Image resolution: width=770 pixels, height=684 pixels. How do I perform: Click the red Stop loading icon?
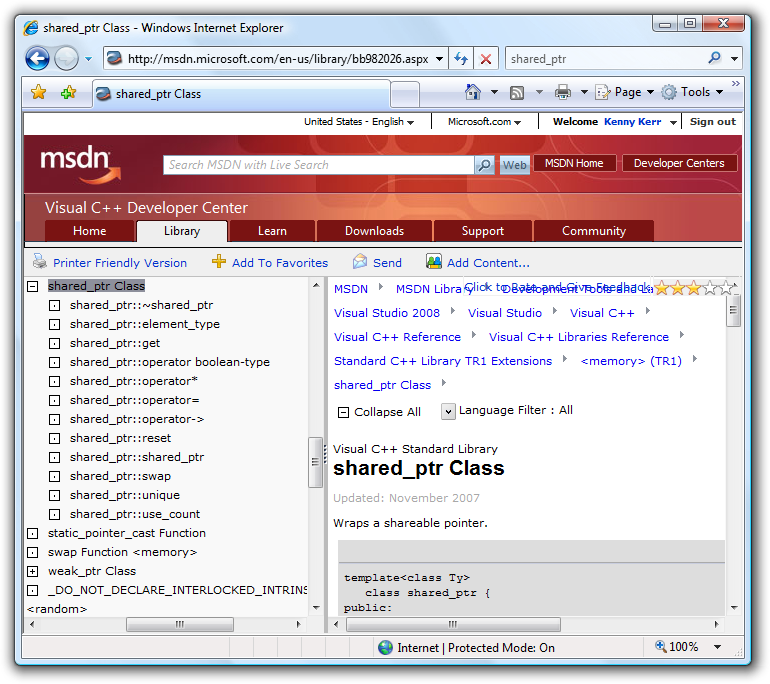[x=486, y=59]
